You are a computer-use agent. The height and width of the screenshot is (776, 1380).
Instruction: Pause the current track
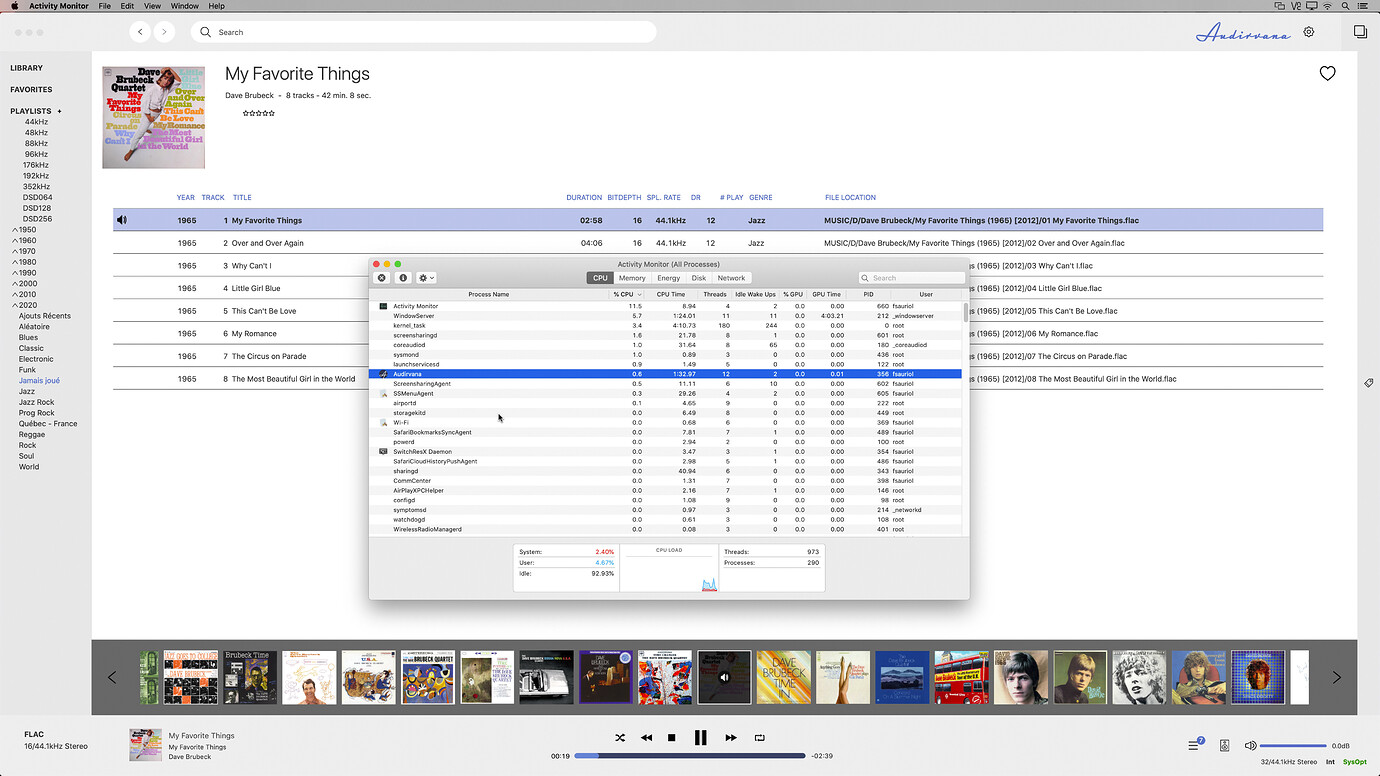700,737
